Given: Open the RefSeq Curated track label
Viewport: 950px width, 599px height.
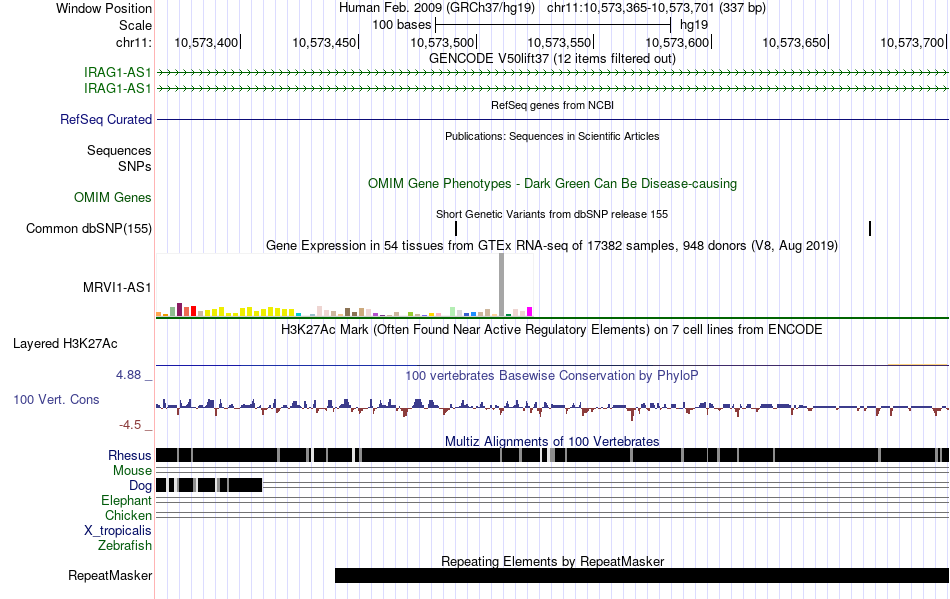Looking at the screenshot, I should coord(106,119).
